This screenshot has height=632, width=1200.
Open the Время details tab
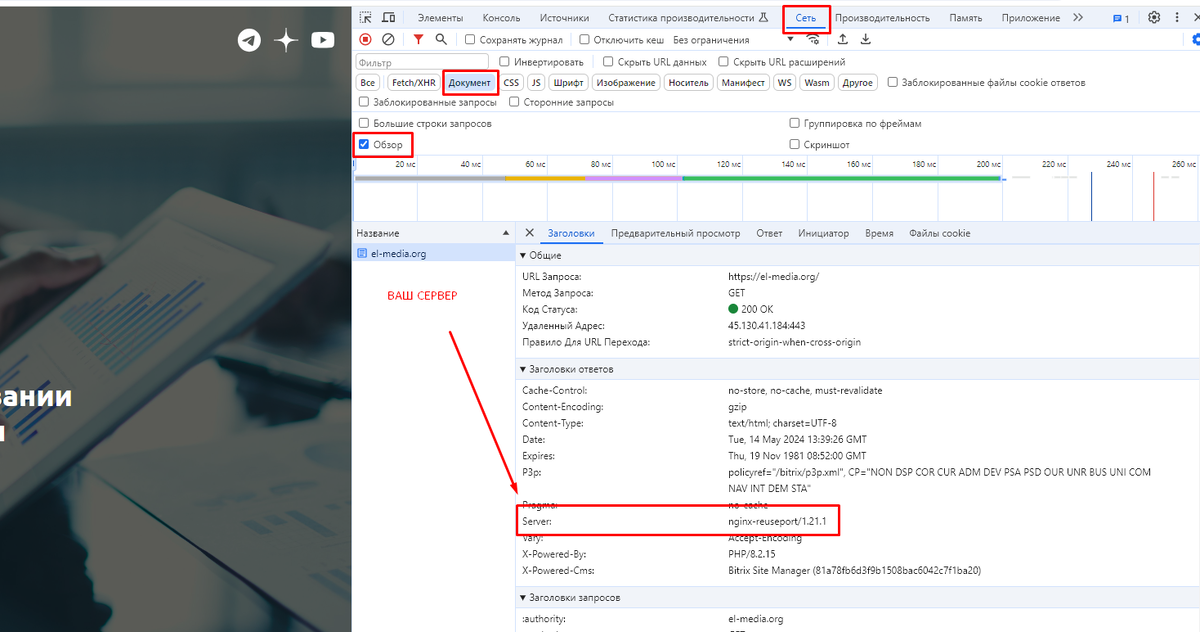point(879,233)
